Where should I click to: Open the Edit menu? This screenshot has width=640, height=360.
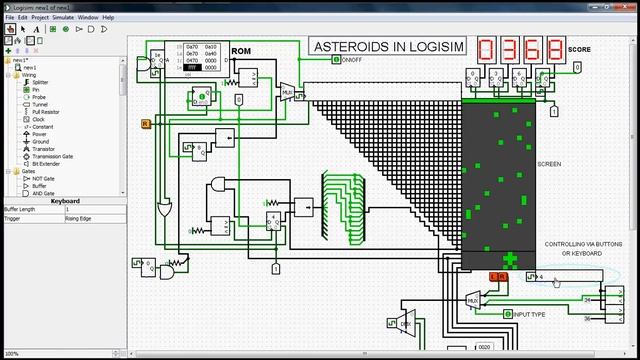click(x=22, y=18)
